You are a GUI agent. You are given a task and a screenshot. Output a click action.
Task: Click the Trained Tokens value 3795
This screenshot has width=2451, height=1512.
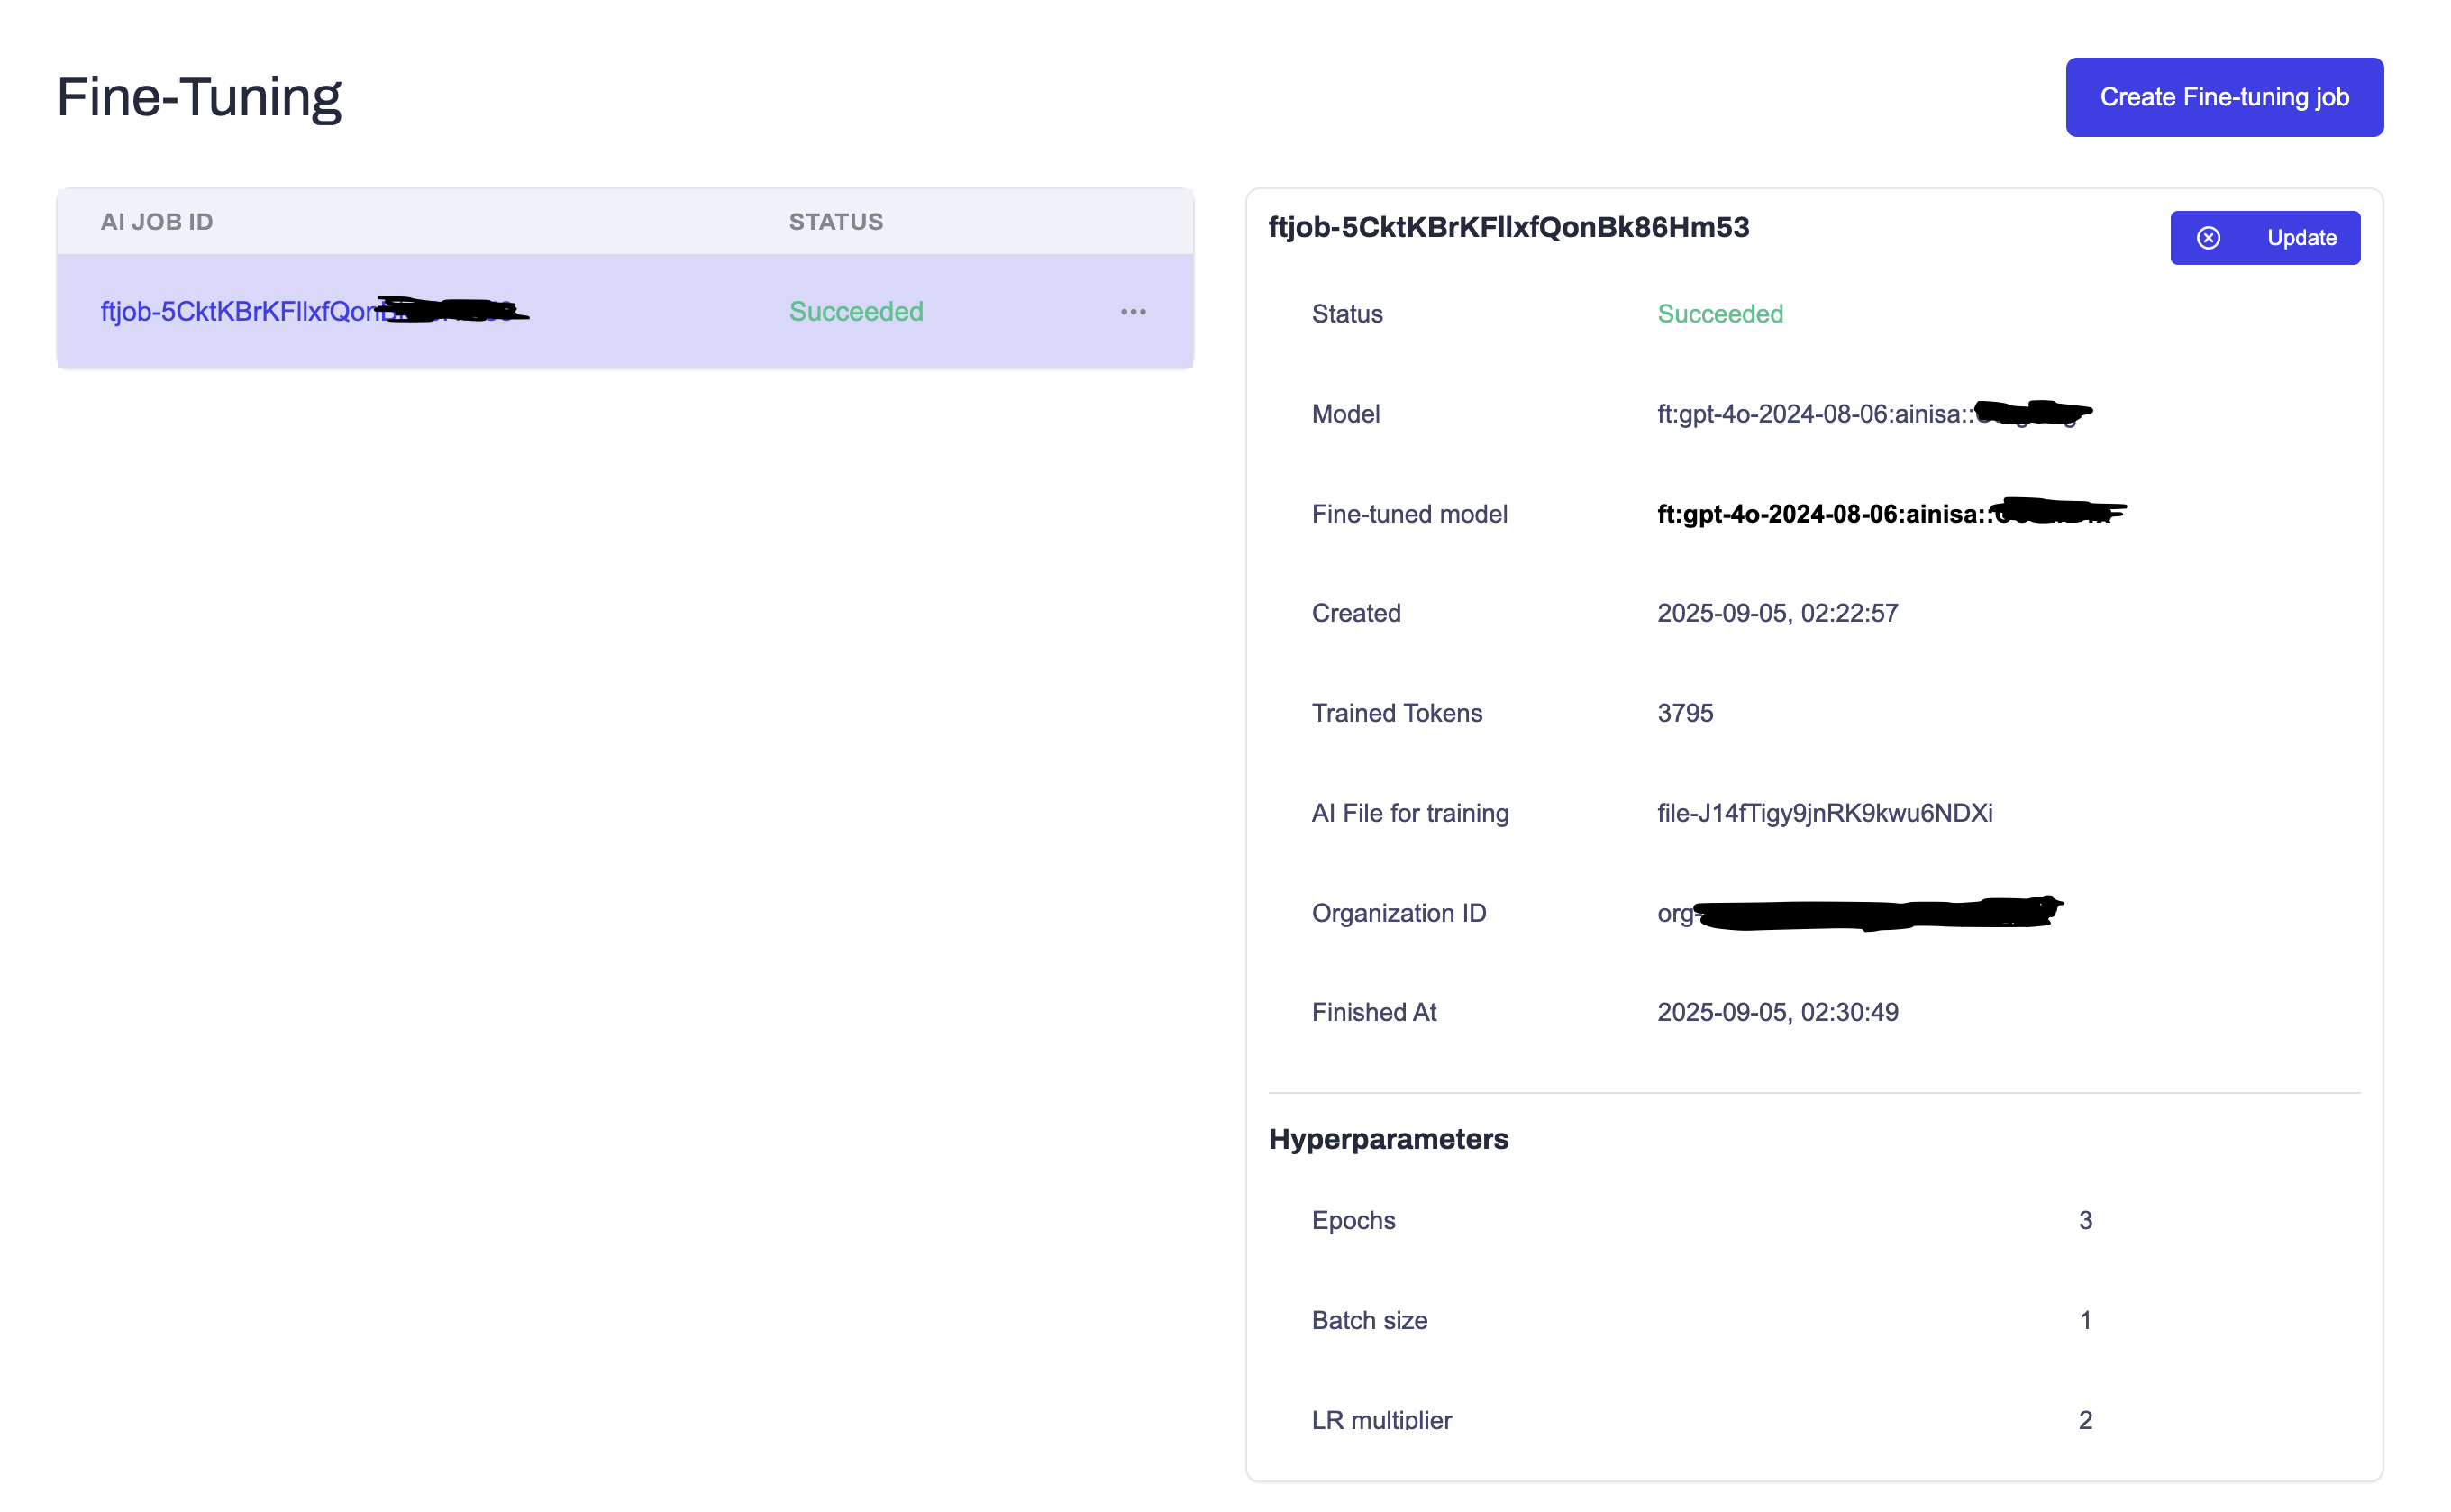tap(1685, 712)
